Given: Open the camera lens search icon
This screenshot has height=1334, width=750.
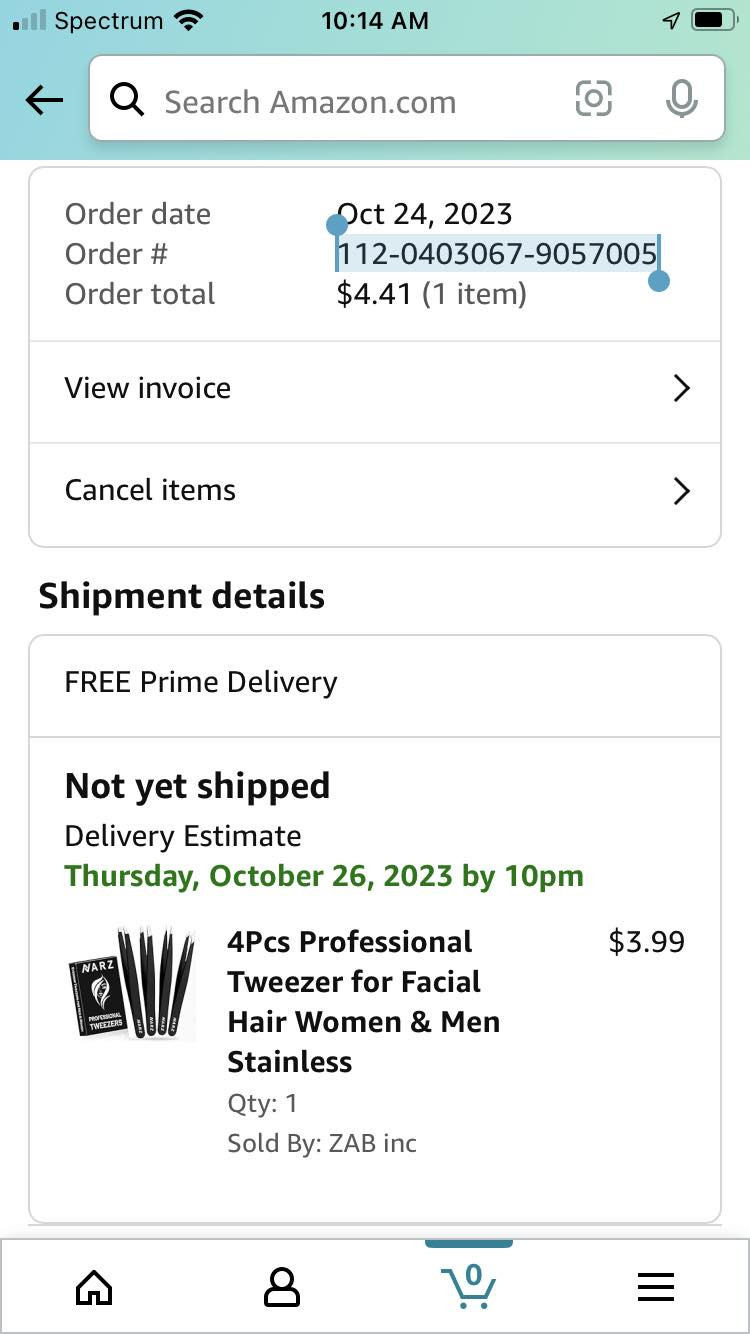Looking at the screenshot, I should [593, 99].
